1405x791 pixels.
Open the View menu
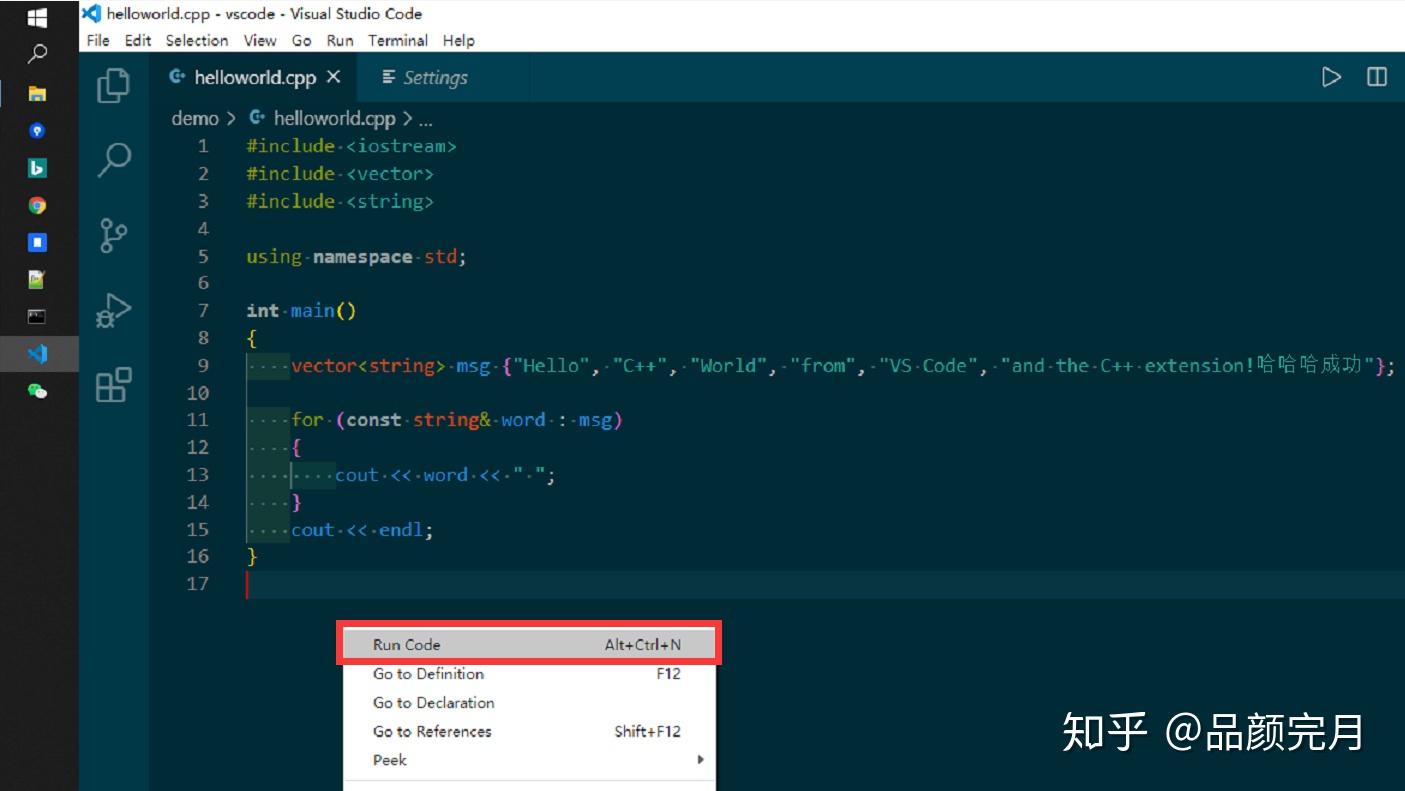260,40
